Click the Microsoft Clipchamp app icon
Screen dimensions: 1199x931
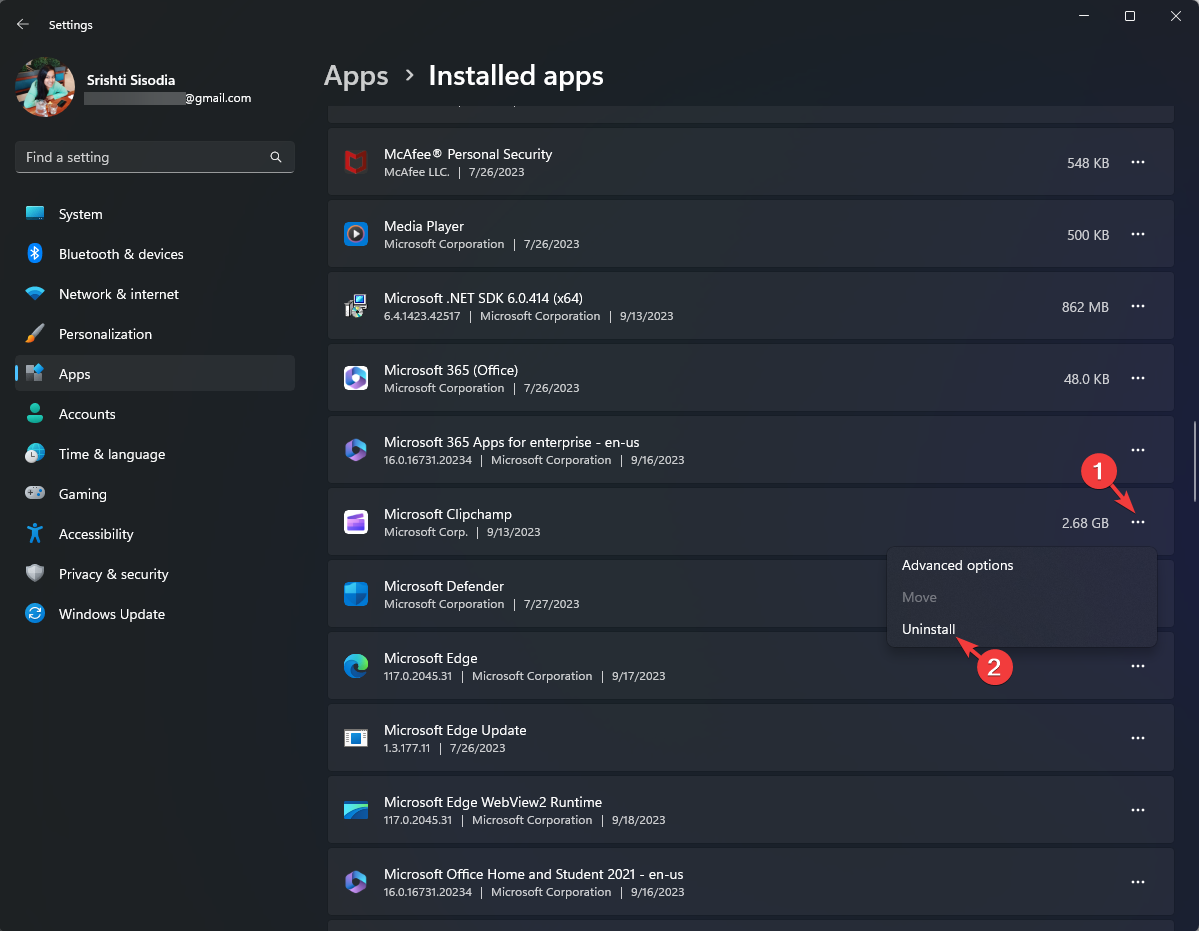coord(356,522)
